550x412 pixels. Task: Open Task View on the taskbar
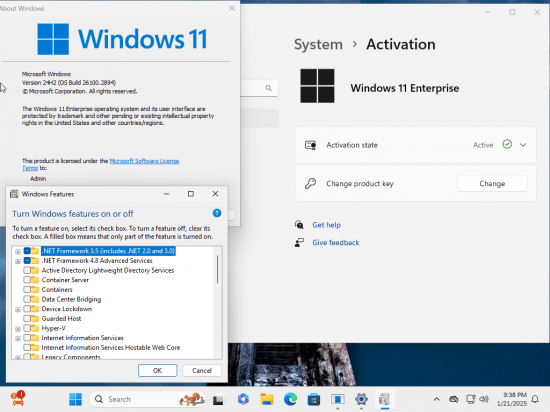218,400
